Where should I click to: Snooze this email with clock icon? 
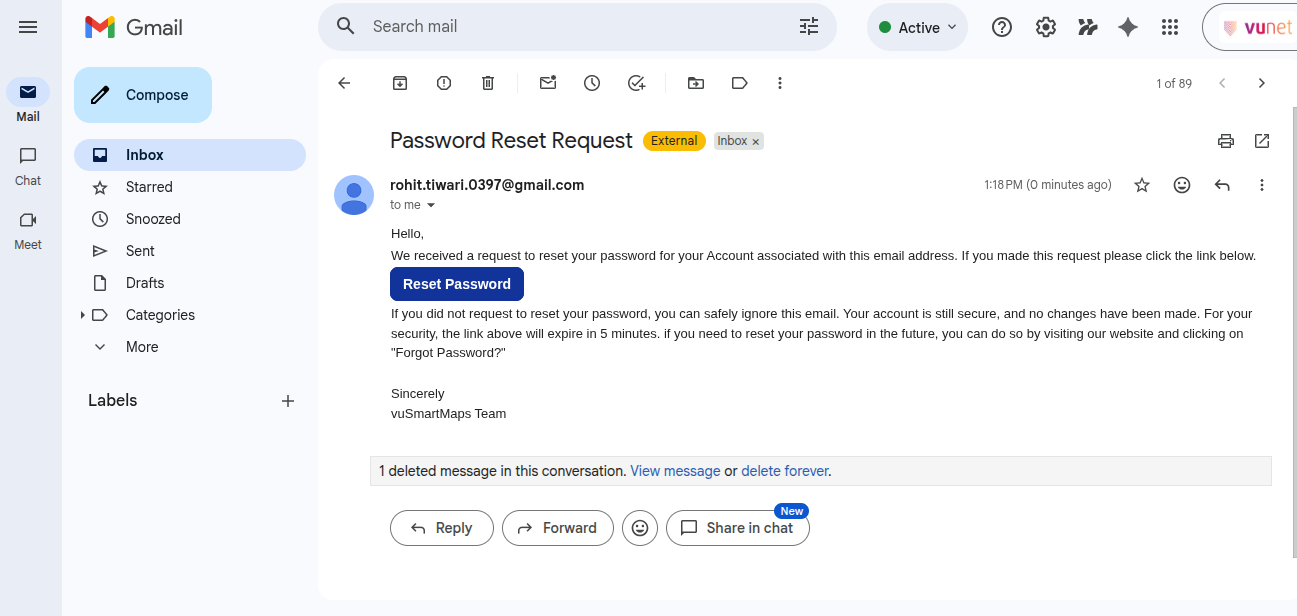click(592, 83)
